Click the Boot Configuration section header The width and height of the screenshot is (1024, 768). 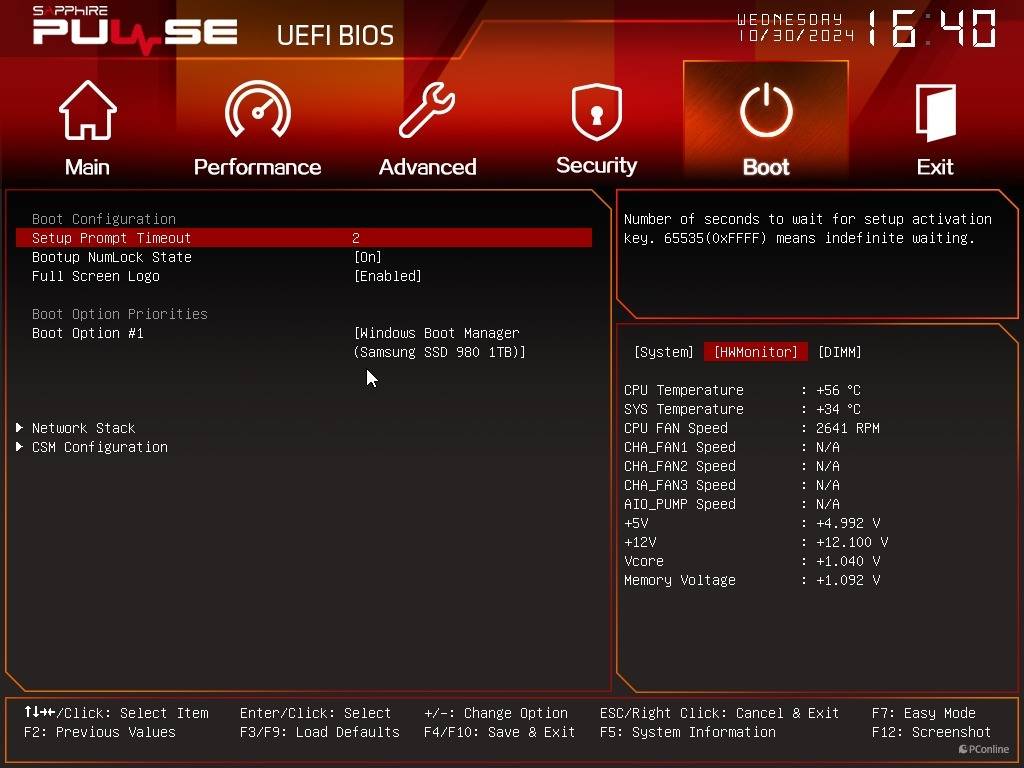[104, 219]
